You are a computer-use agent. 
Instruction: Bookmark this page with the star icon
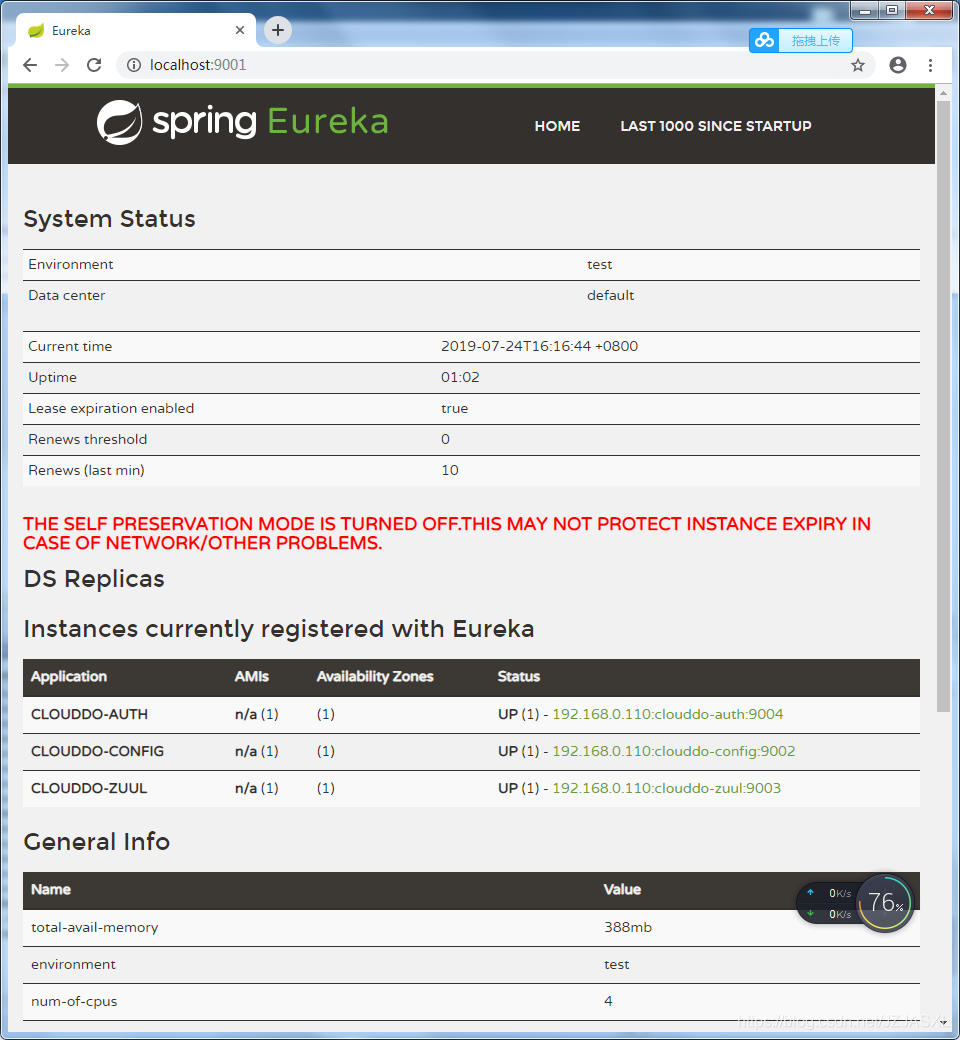[x=858, y=65]
